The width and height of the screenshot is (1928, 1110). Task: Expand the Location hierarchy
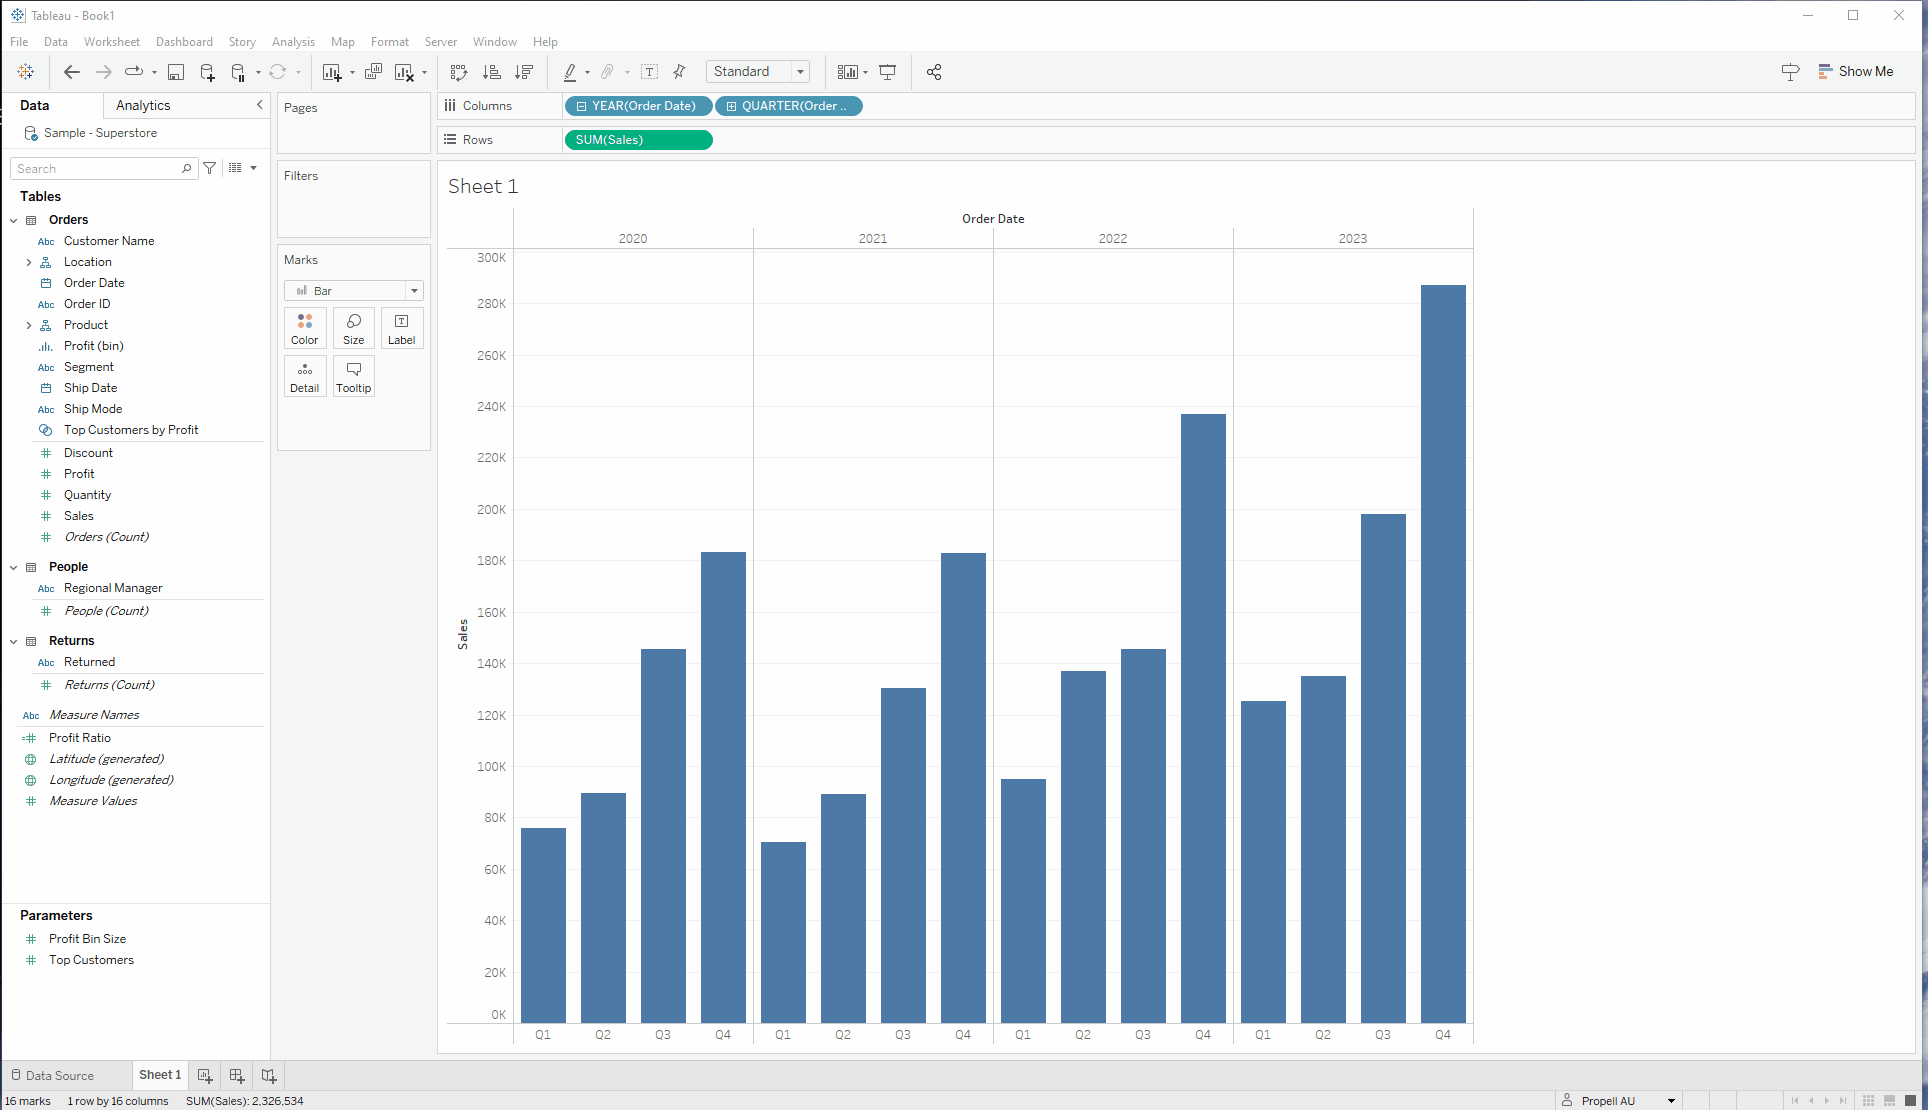click(x=29, y=262)
